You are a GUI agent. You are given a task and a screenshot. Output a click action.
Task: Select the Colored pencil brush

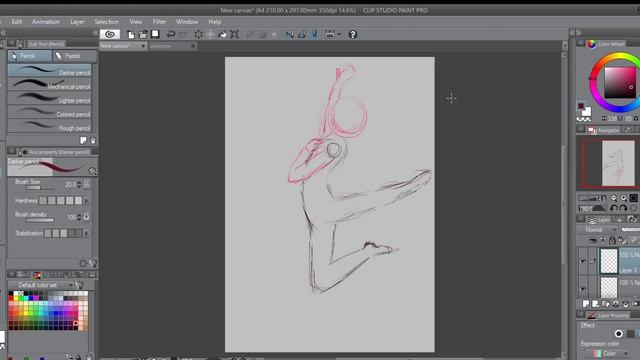click(49, 112)
